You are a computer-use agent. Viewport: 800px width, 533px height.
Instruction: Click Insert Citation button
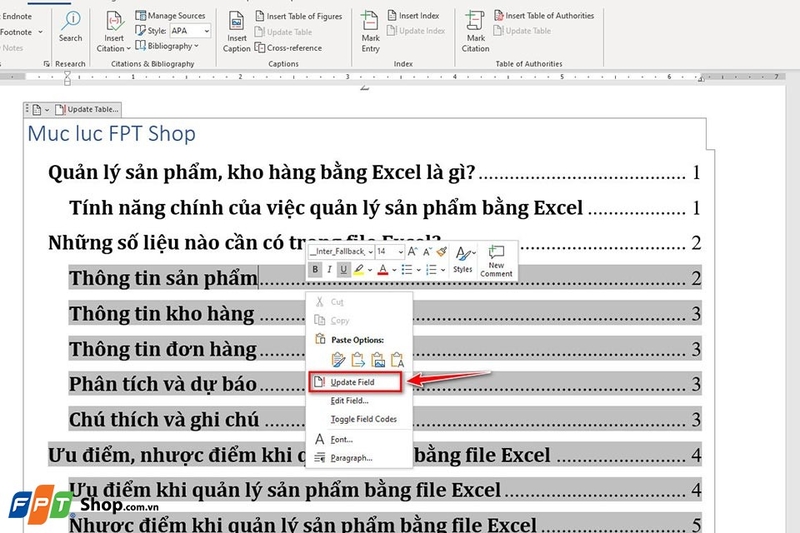(x=114, y=32)
